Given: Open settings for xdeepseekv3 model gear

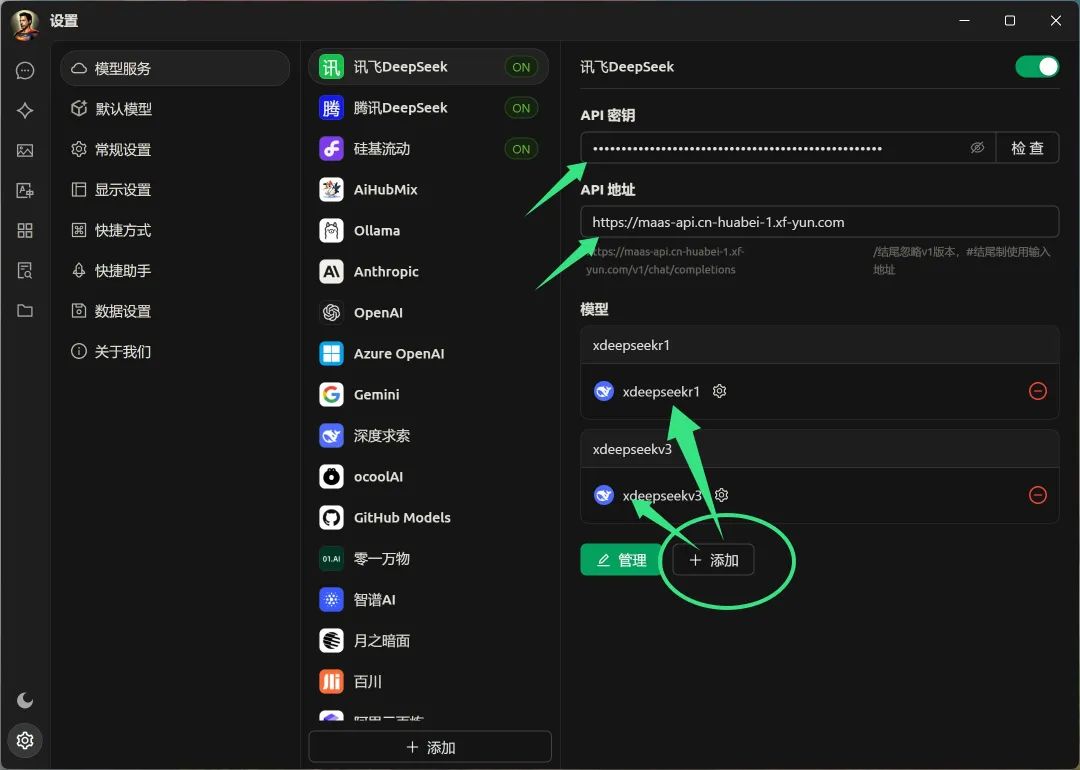Looking at the screenshot, I should 722,495.
